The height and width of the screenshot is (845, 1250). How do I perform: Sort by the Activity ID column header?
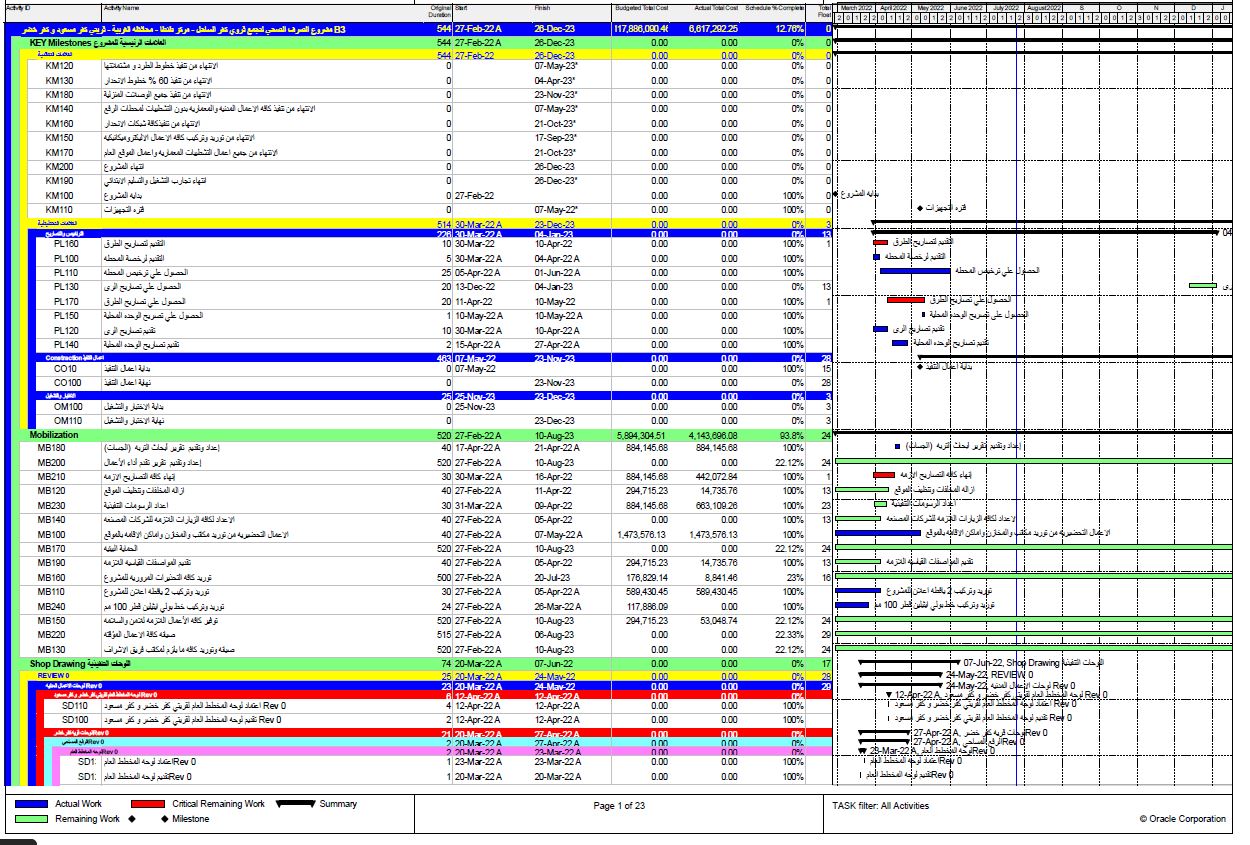(x=20, y=7)
